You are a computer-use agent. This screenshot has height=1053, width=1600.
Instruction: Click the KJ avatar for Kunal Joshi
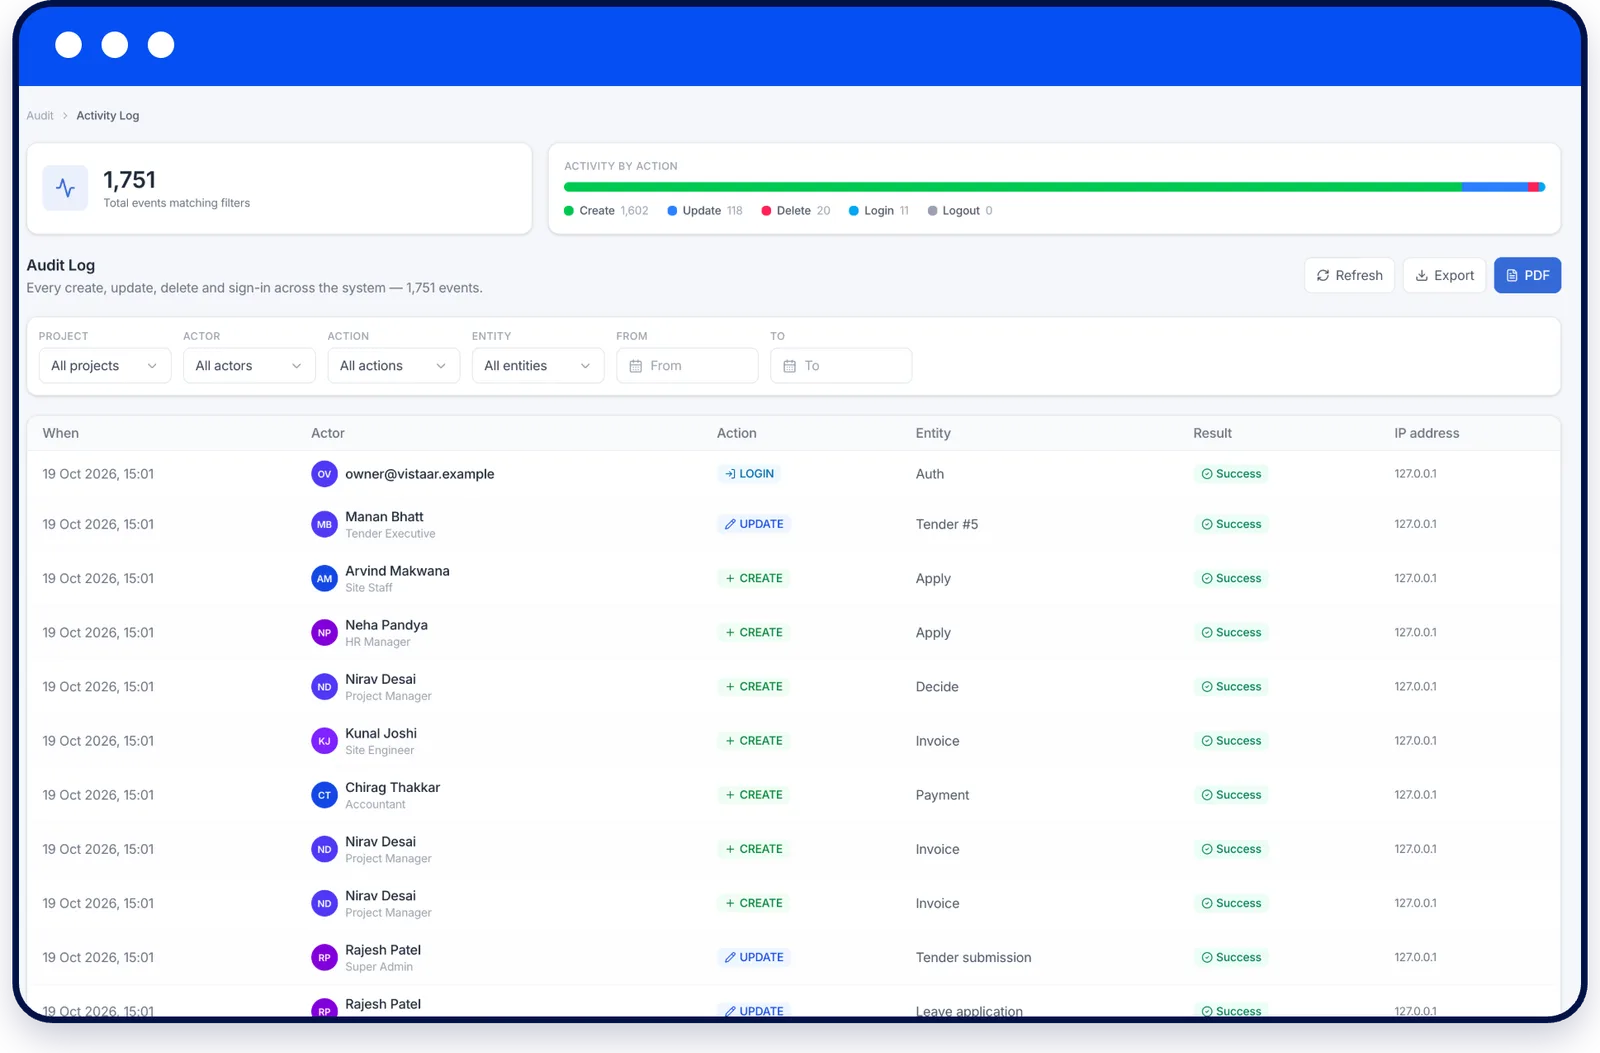(x=324, y=741)
